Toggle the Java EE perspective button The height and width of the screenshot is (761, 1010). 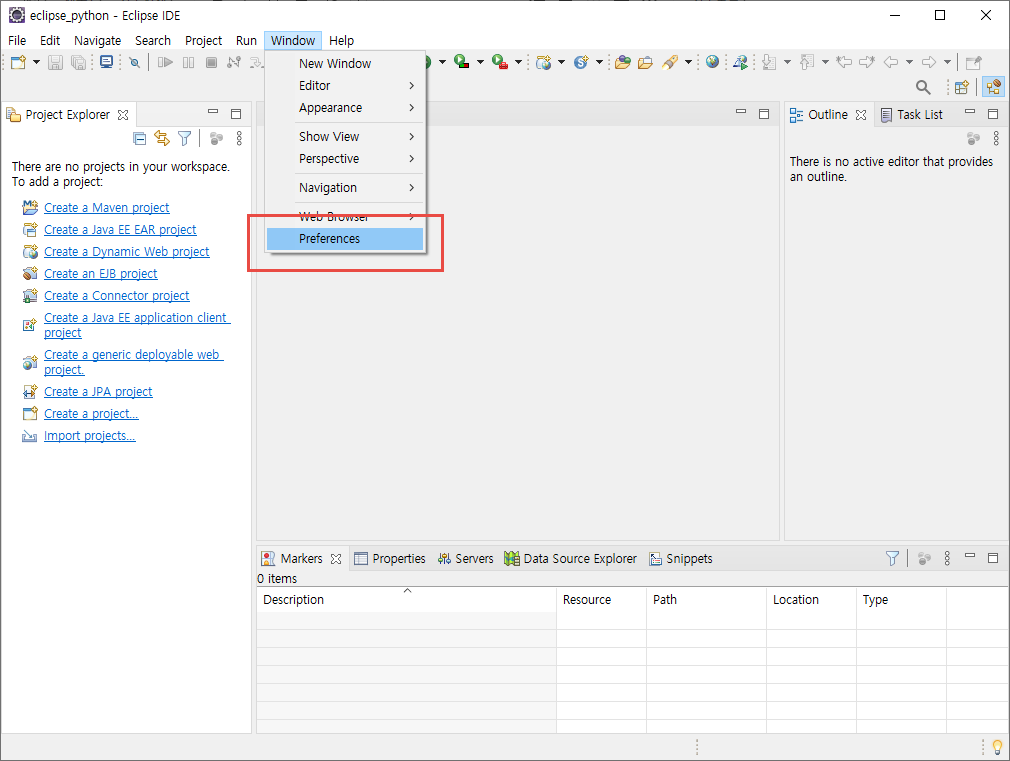coord(993,87)
